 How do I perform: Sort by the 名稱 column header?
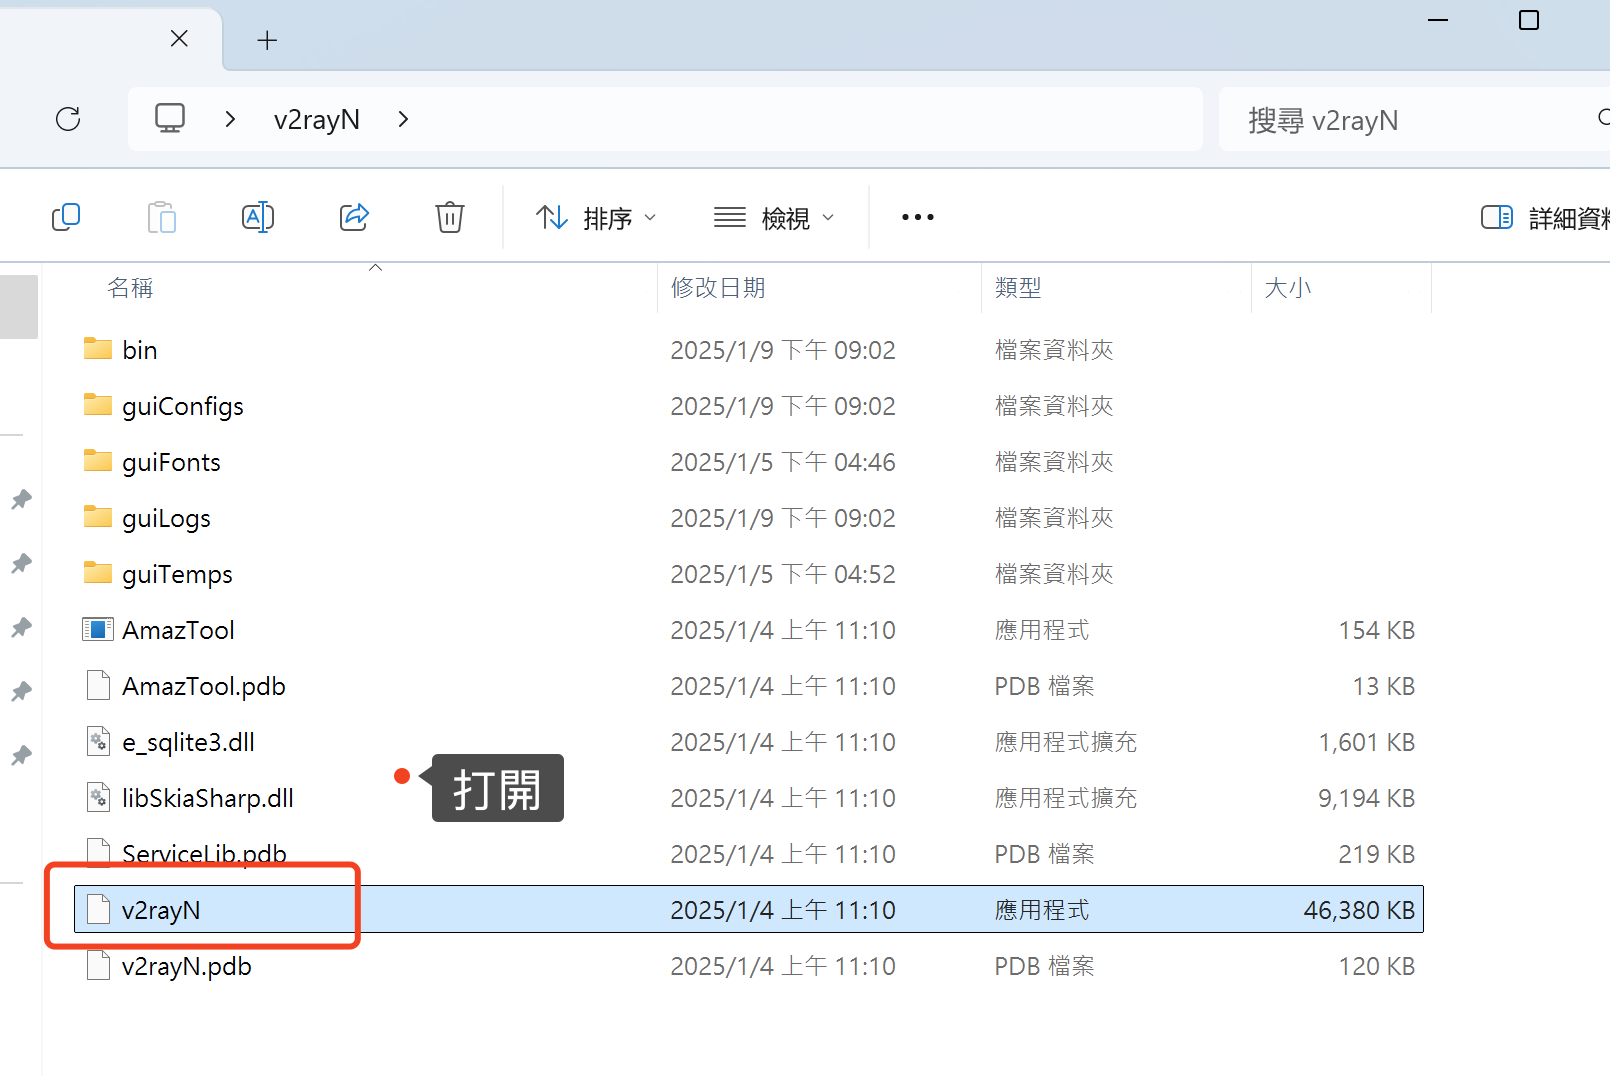(130, 288)
